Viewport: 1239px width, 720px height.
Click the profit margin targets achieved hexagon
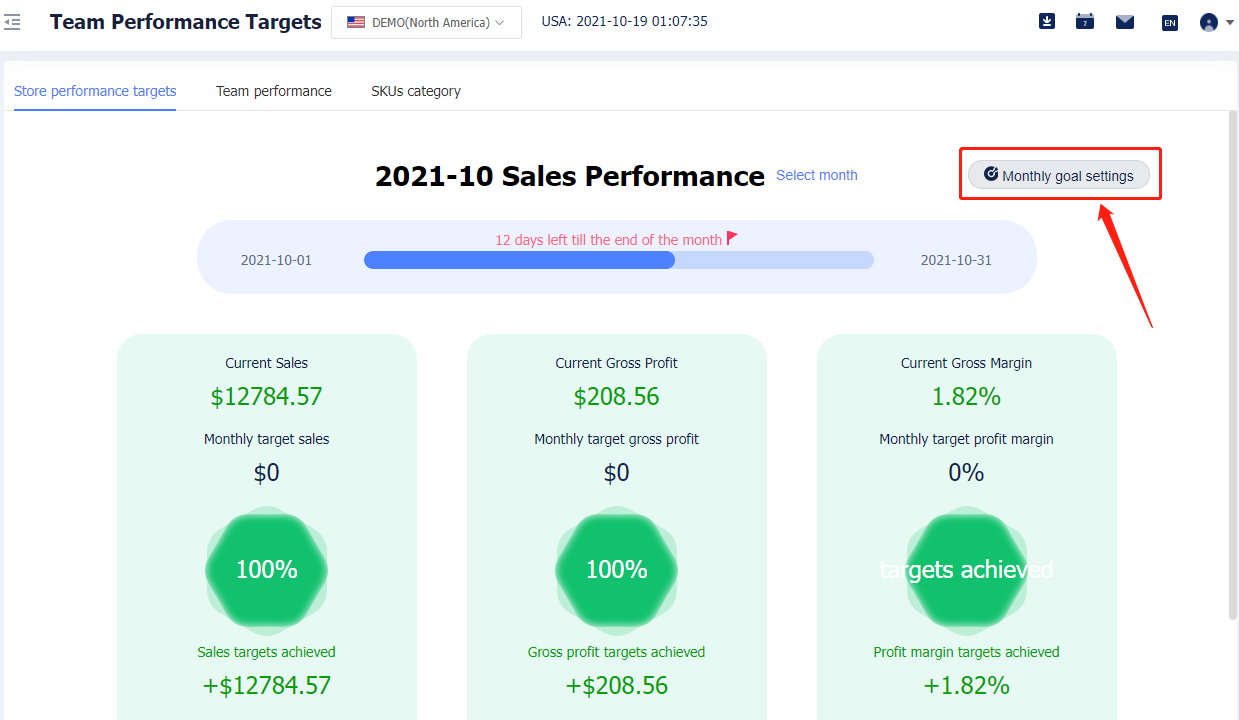pos(966,570)
